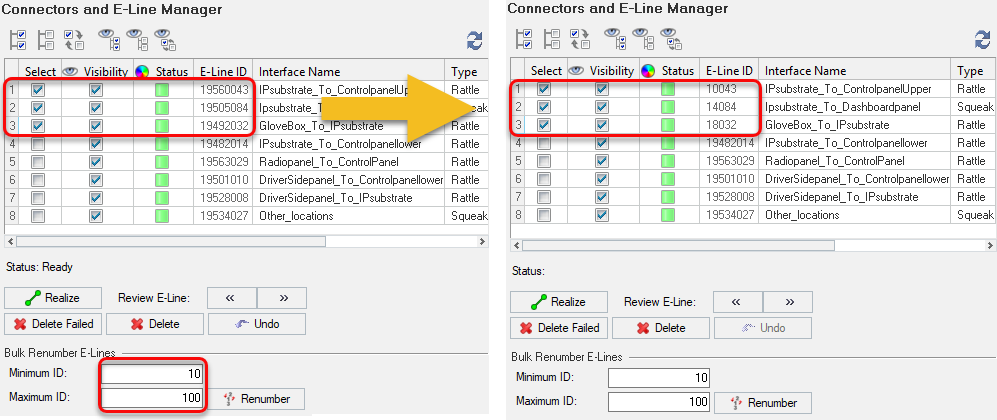Click green Status swatch for E-Line 14084

click(x=668, y=107)
